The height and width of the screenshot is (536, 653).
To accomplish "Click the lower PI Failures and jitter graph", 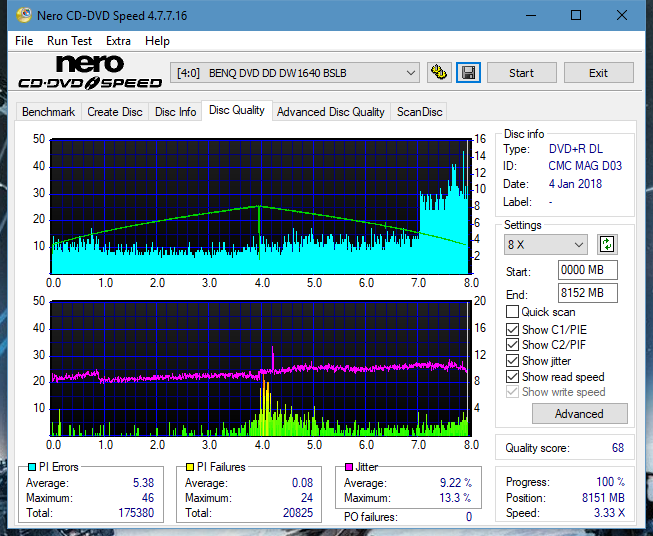I will 260,369.
